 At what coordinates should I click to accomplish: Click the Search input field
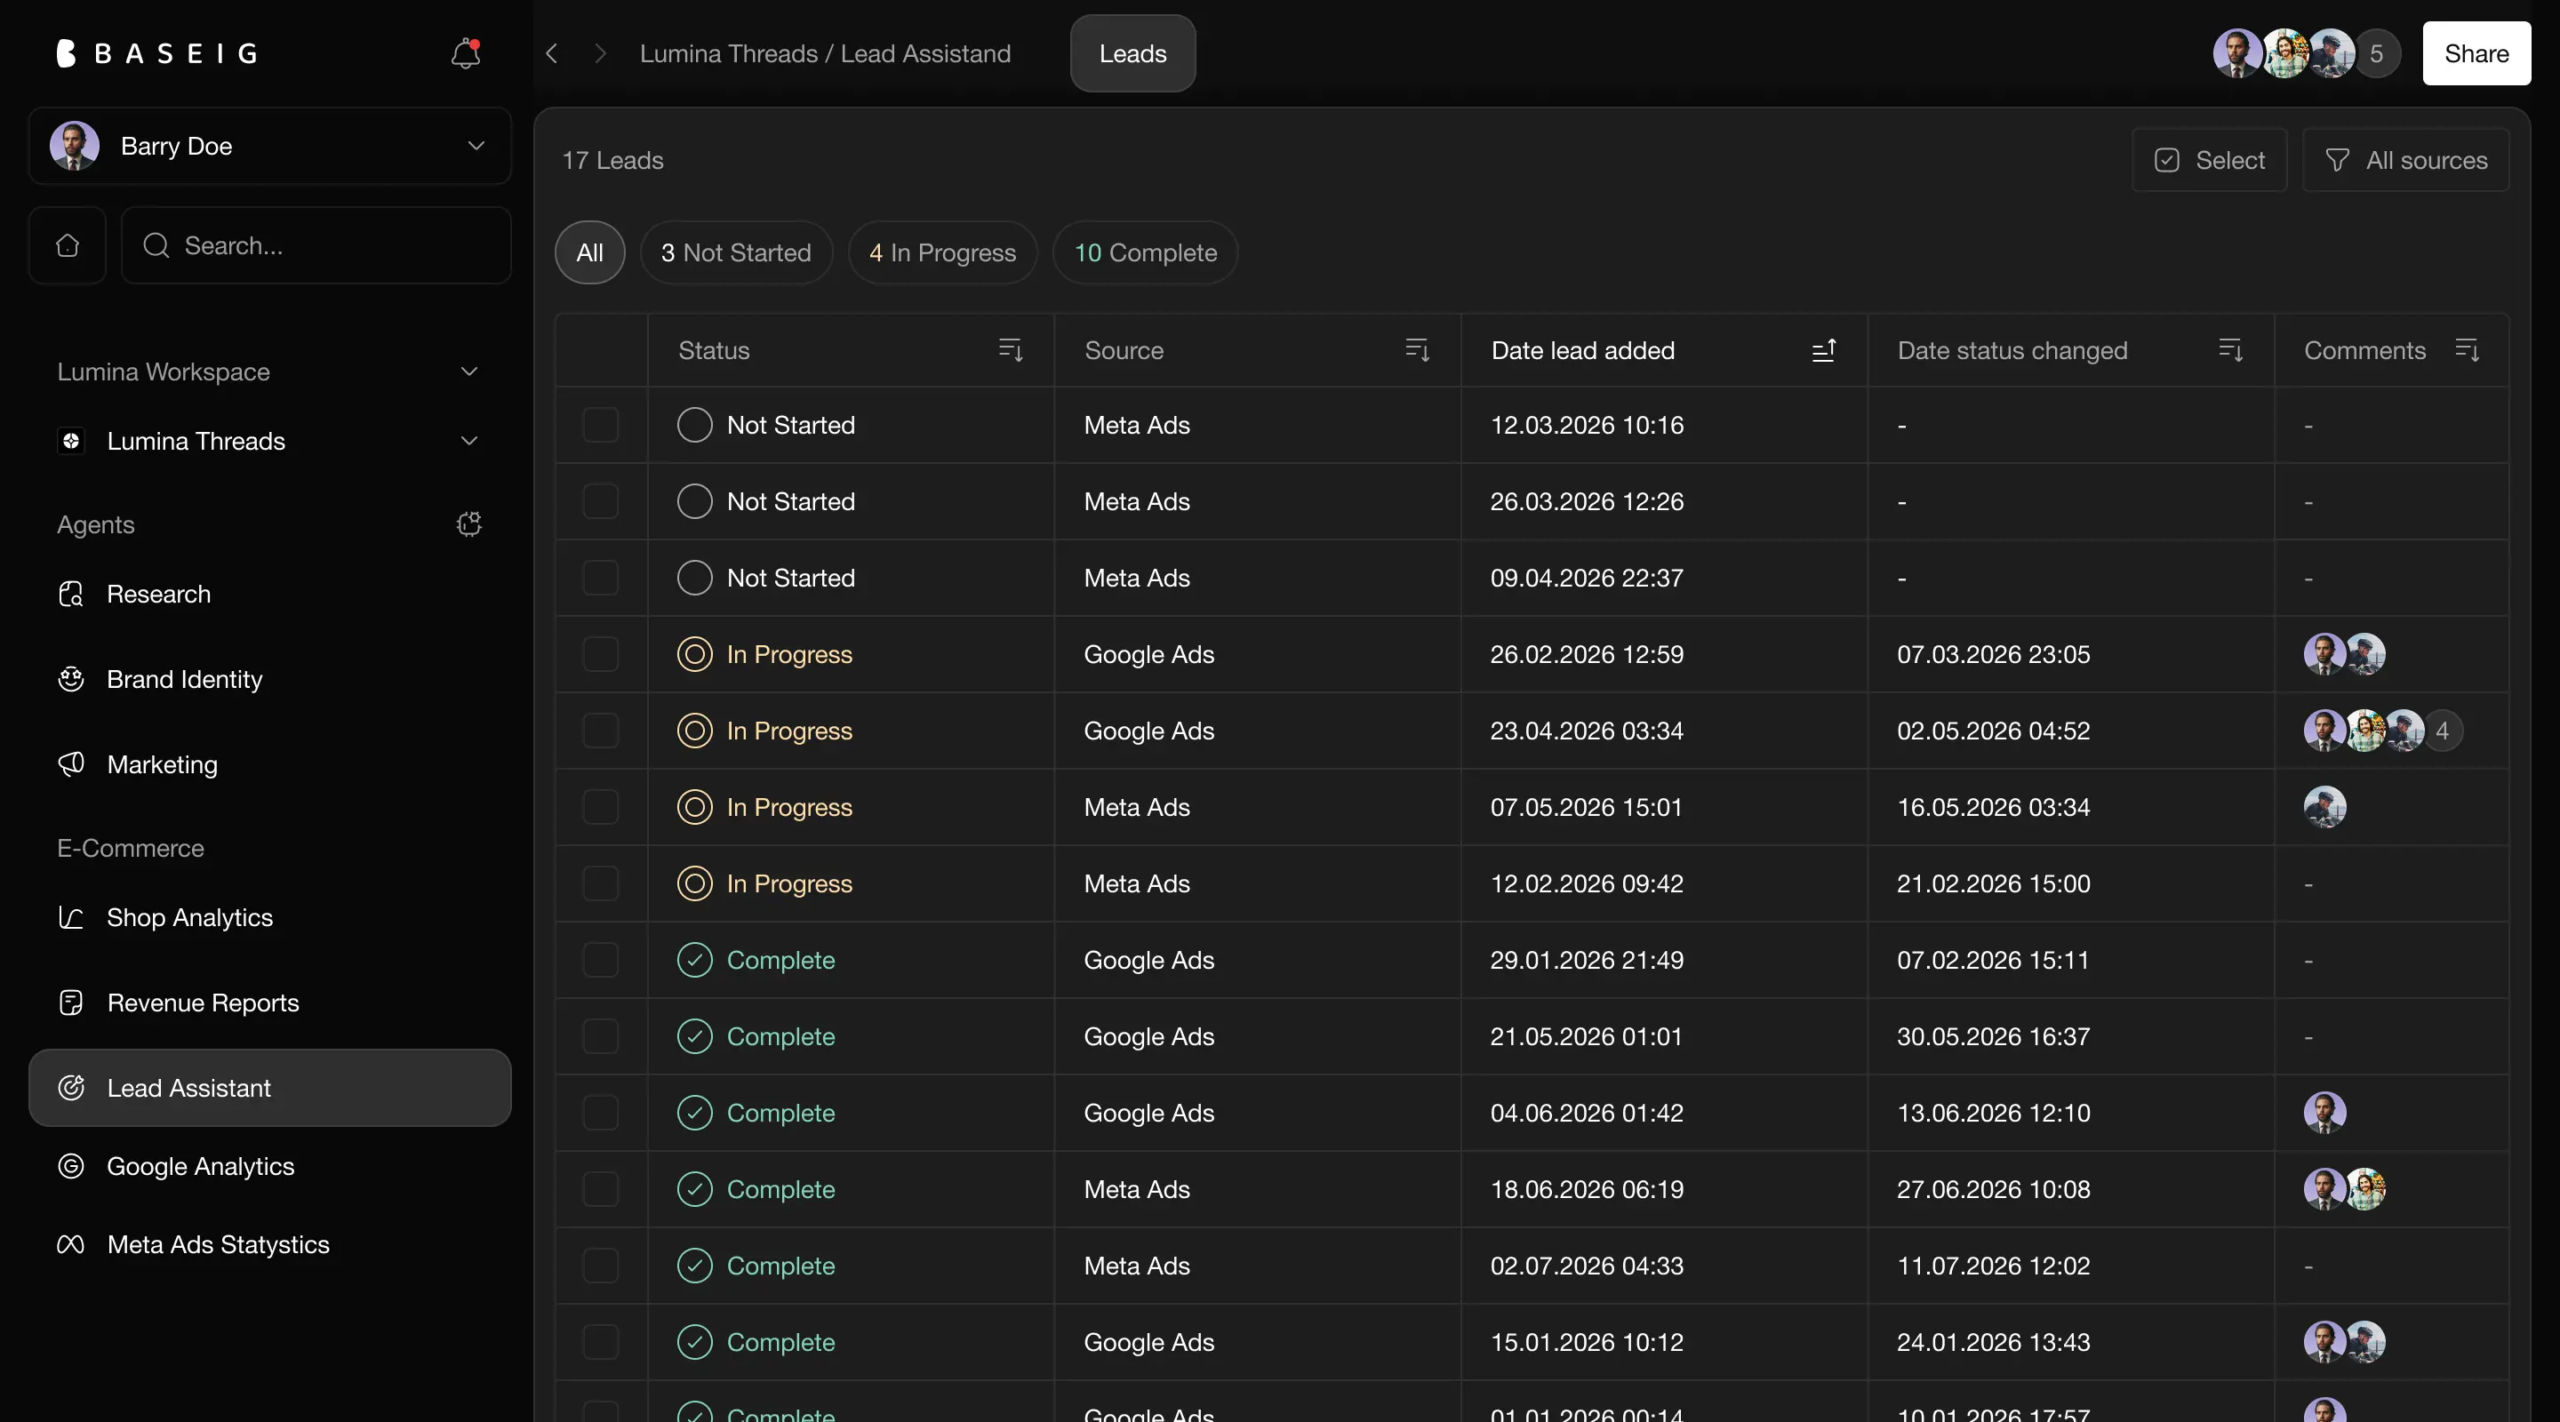click(x=316, y=245)
